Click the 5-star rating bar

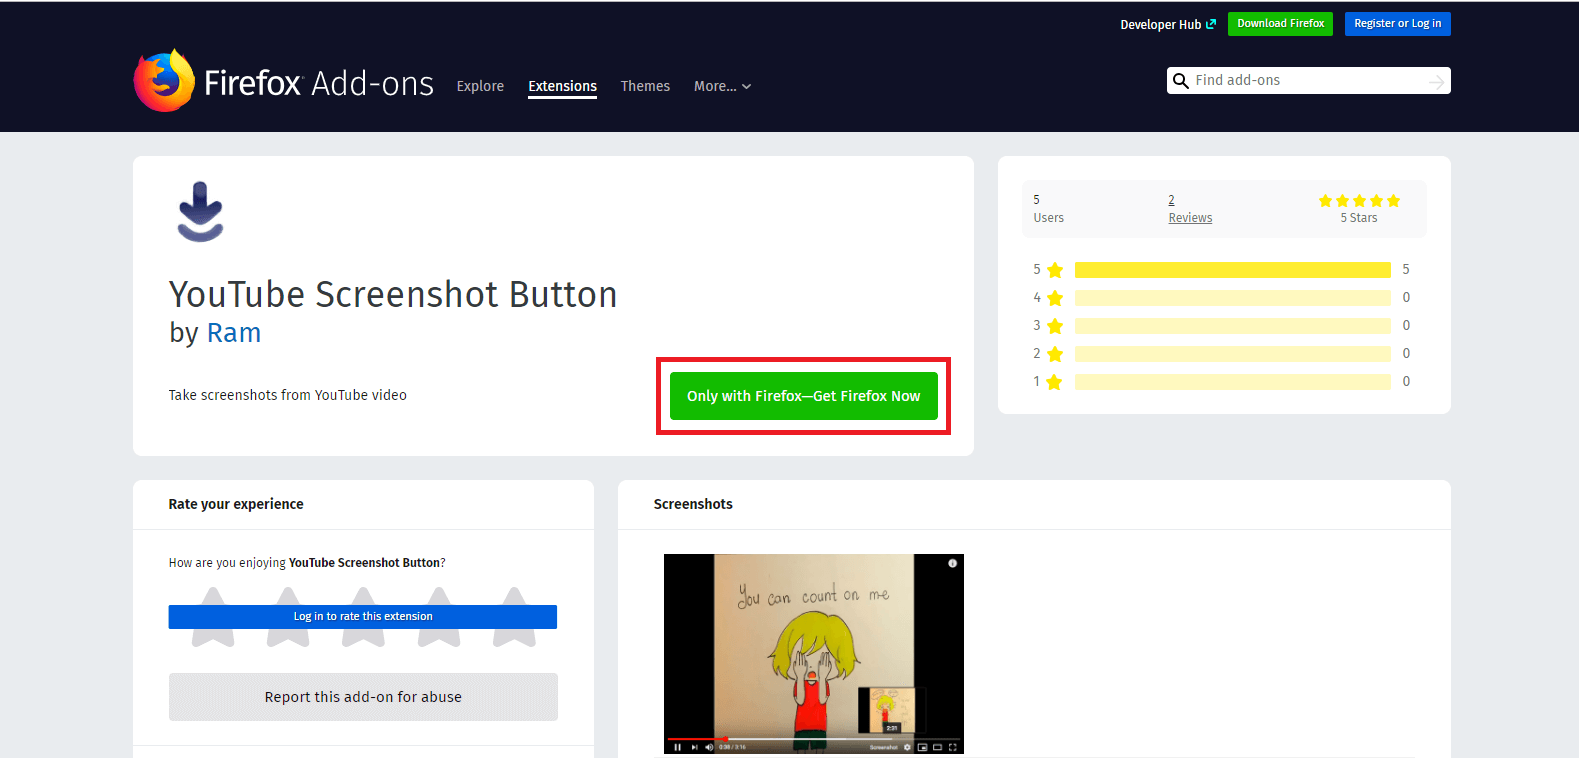click(x=1232, y=270)
